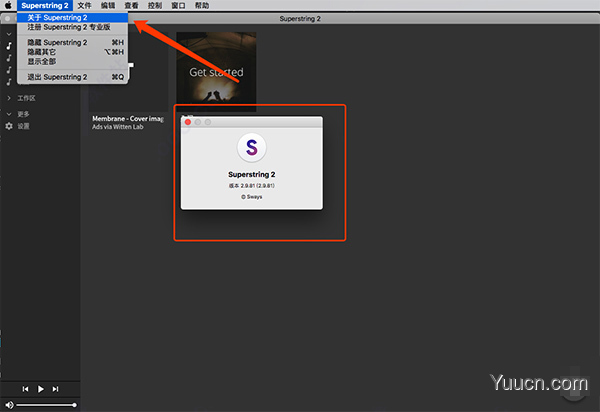This screenshot has width=600, height=412.
Task: Open the 文件 menu
Action: pyautogui.click(x=84, y=5)
